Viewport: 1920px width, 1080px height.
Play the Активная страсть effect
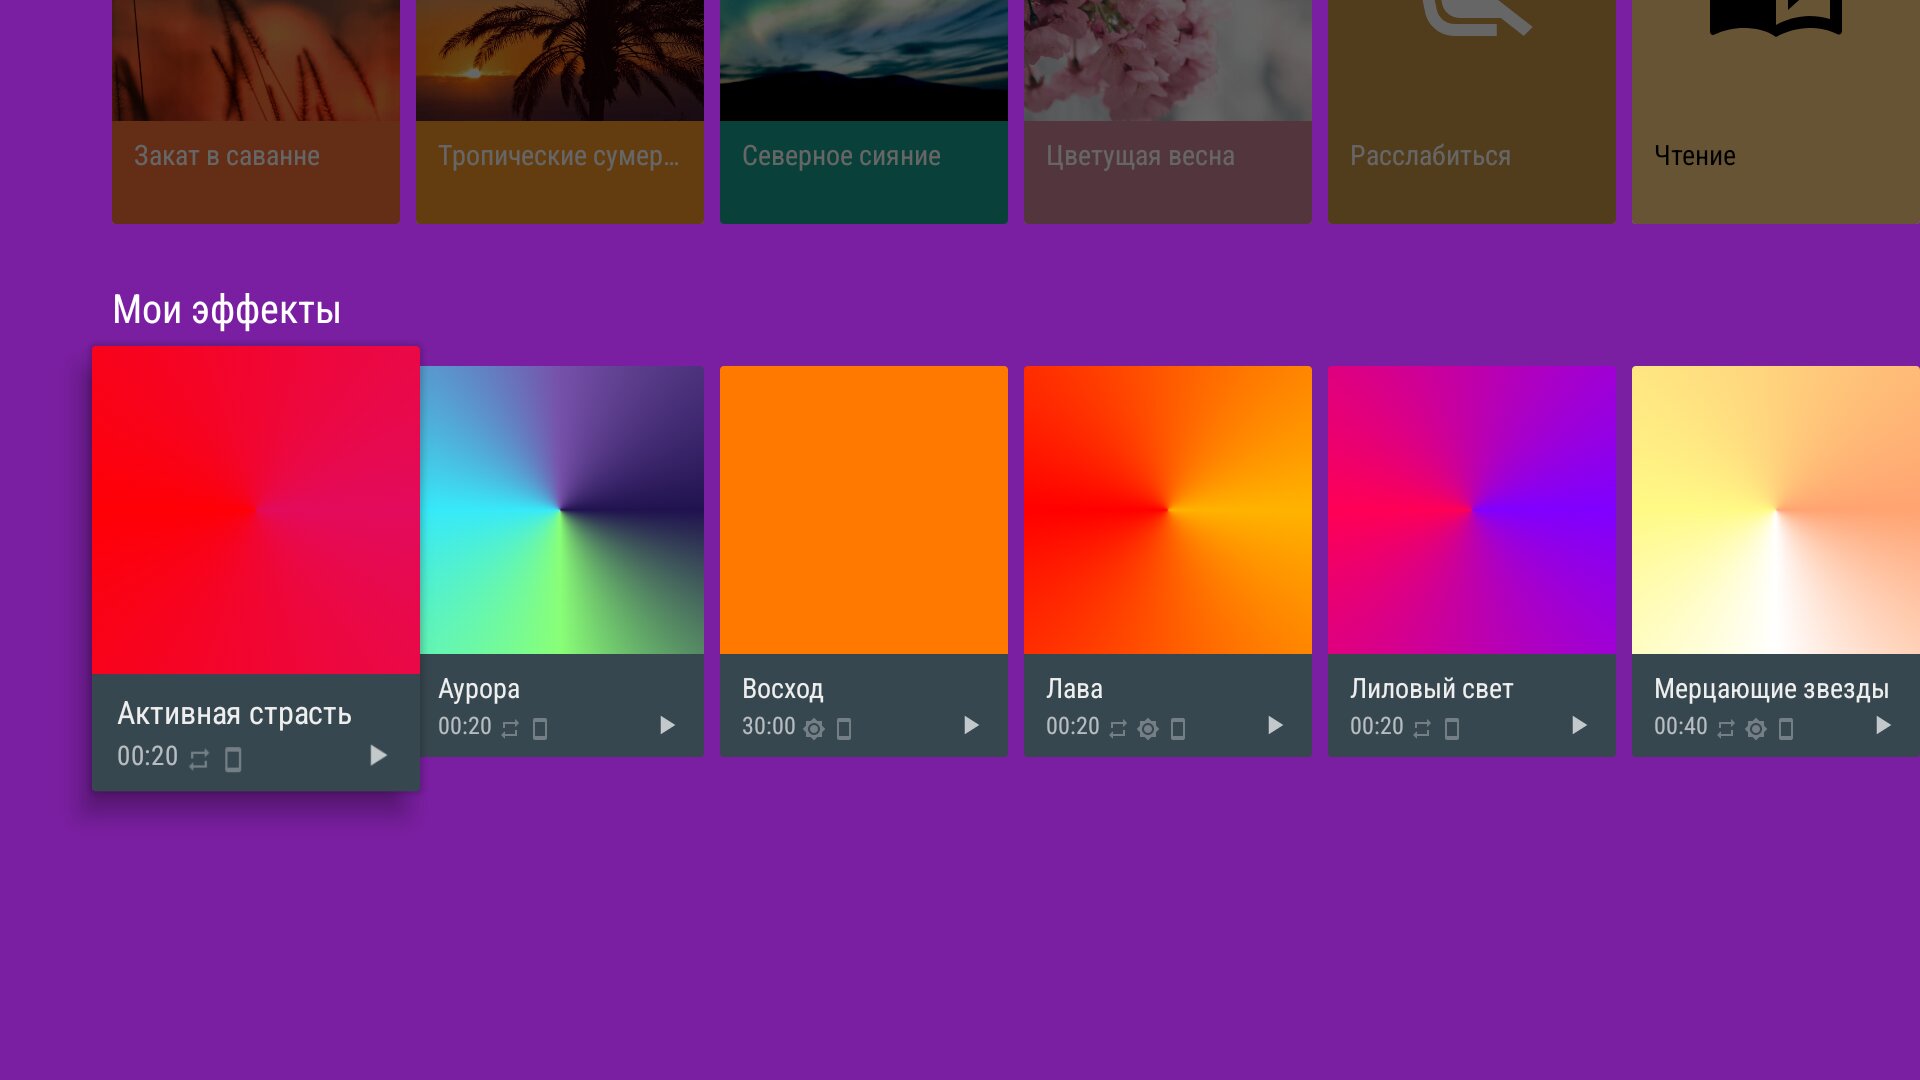pyautogui.click(x=378, y=755)
